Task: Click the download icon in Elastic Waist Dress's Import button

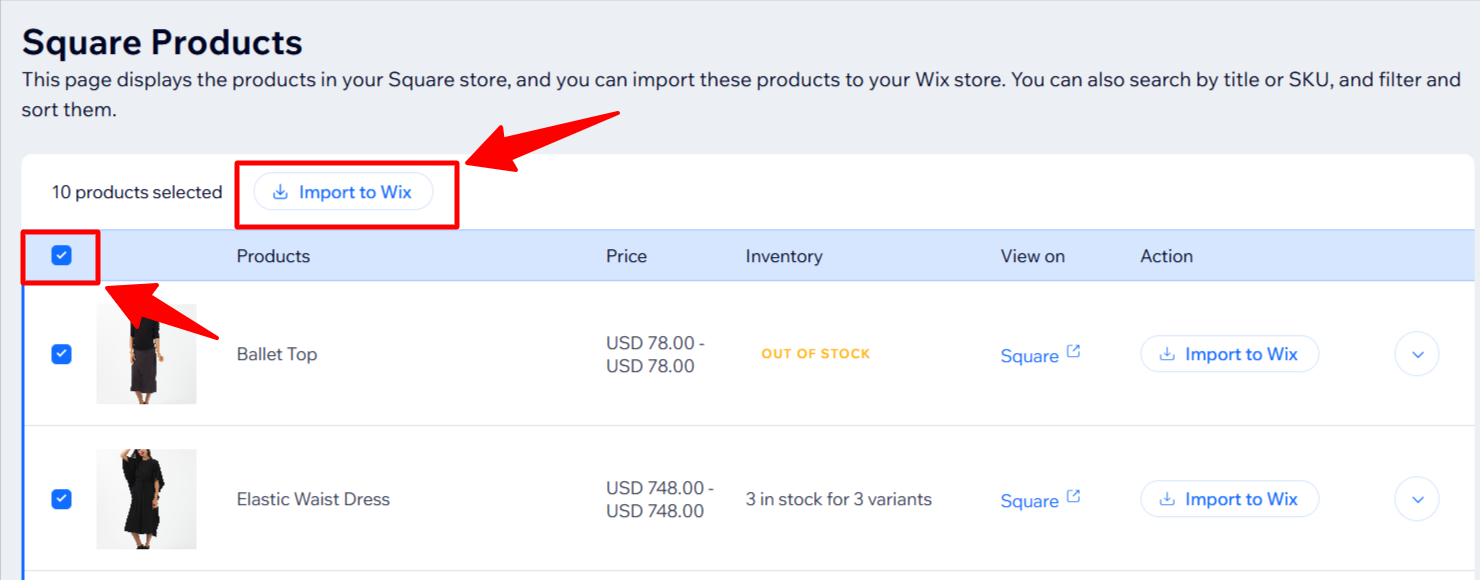Action: [x=1166, y=499]
